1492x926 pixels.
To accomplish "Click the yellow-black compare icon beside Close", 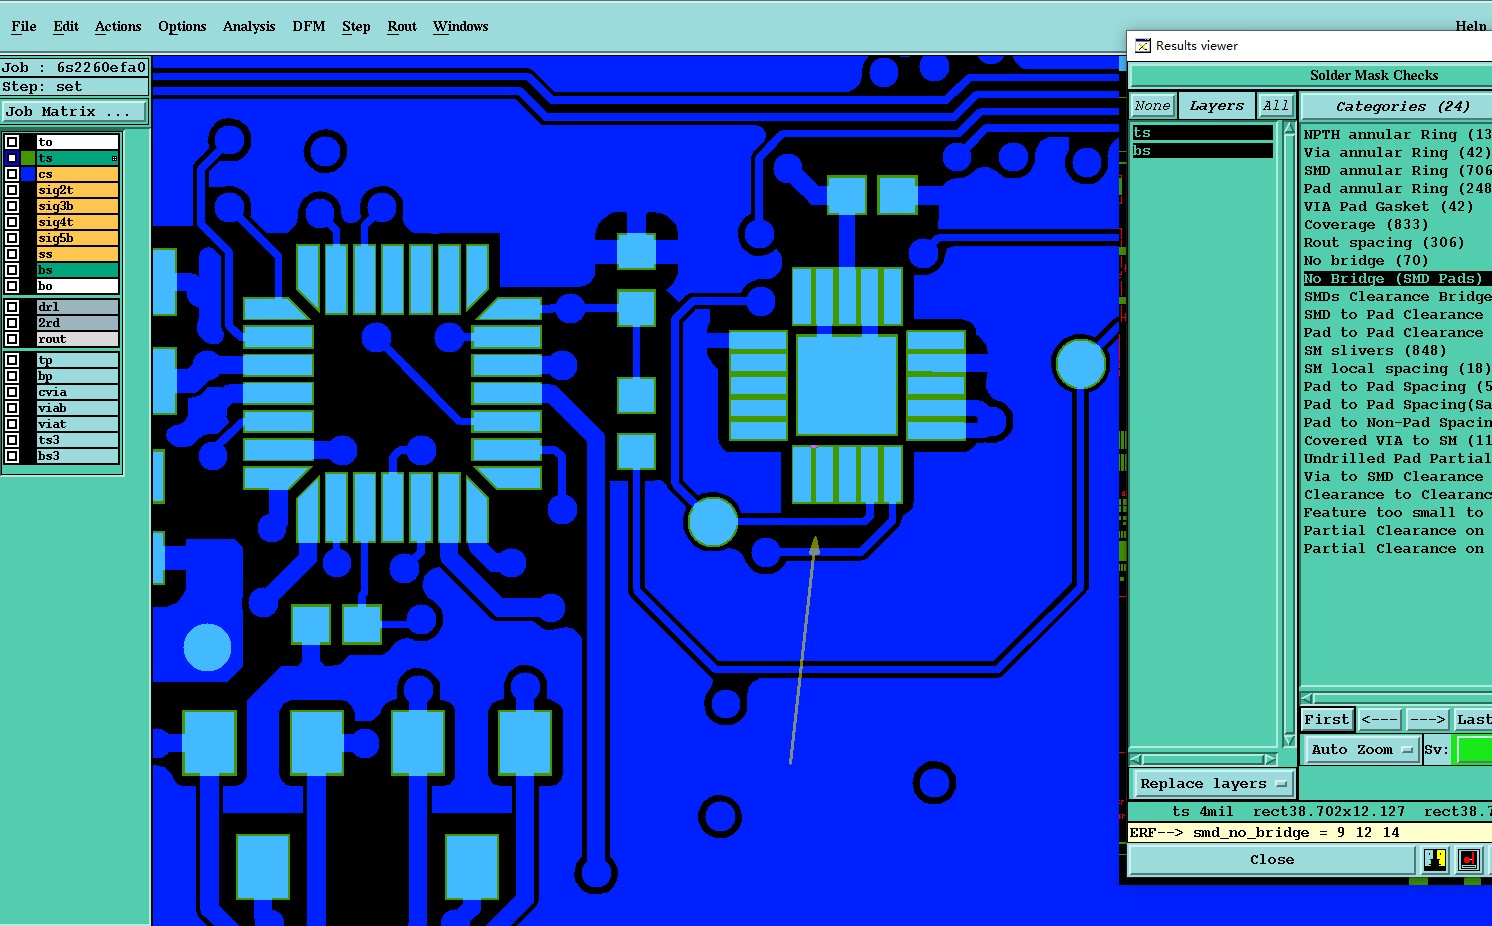I will tap(1435, 860).
